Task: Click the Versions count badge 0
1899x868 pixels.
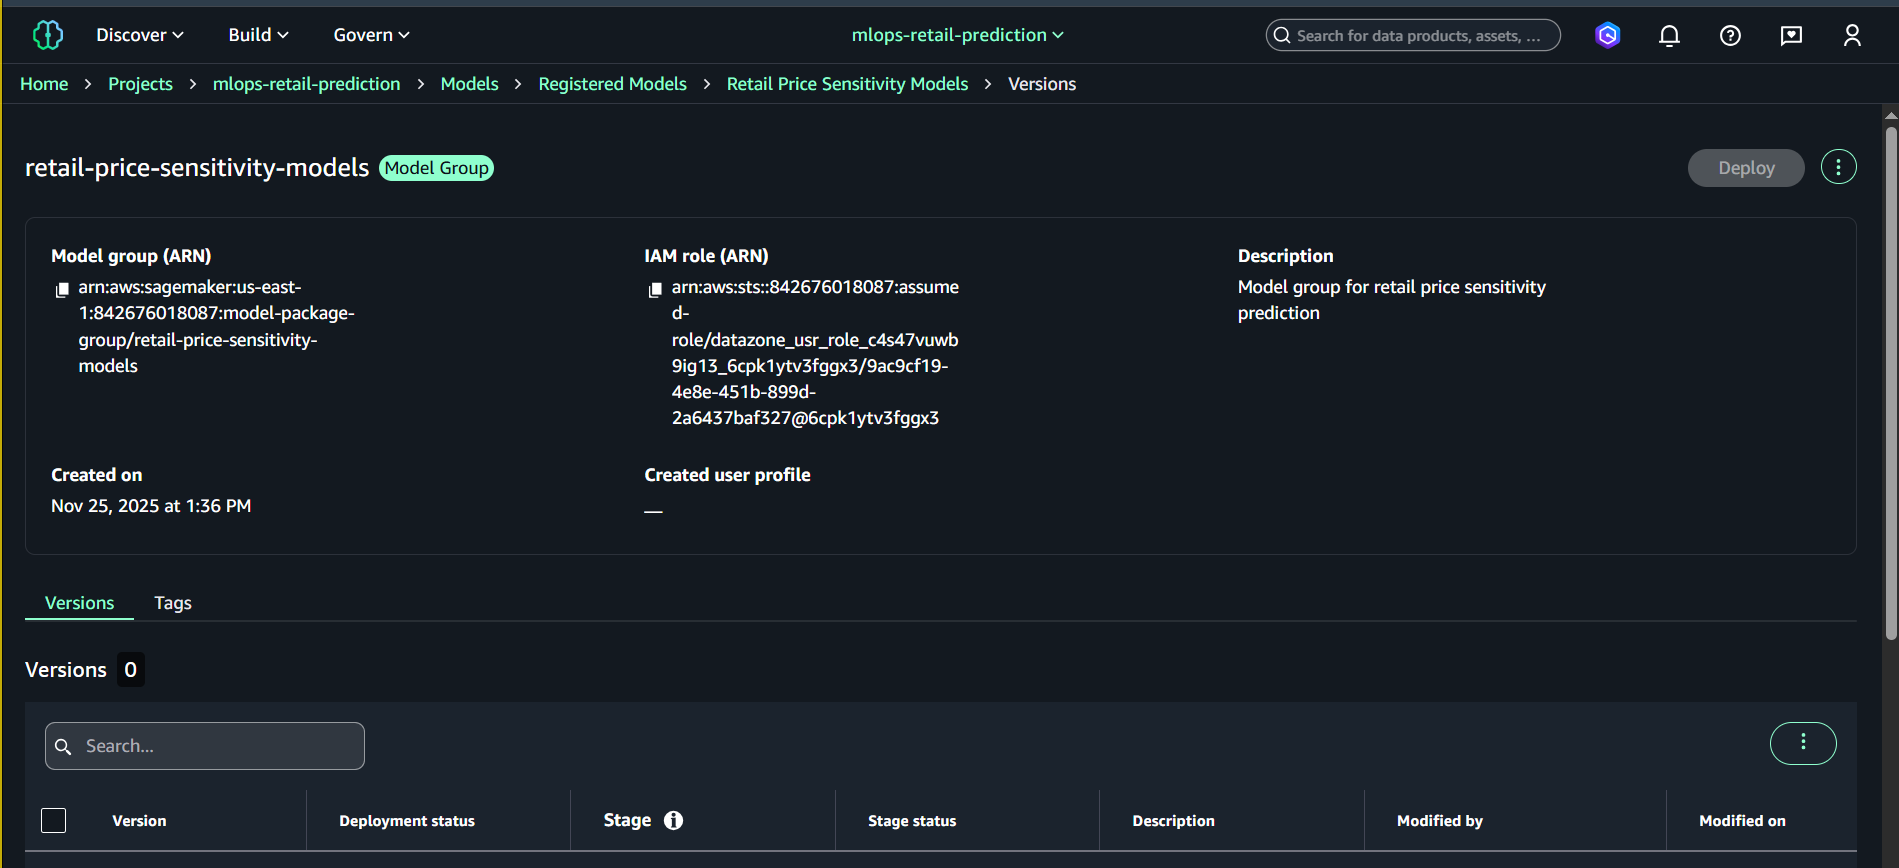Action: pos(130,670)
